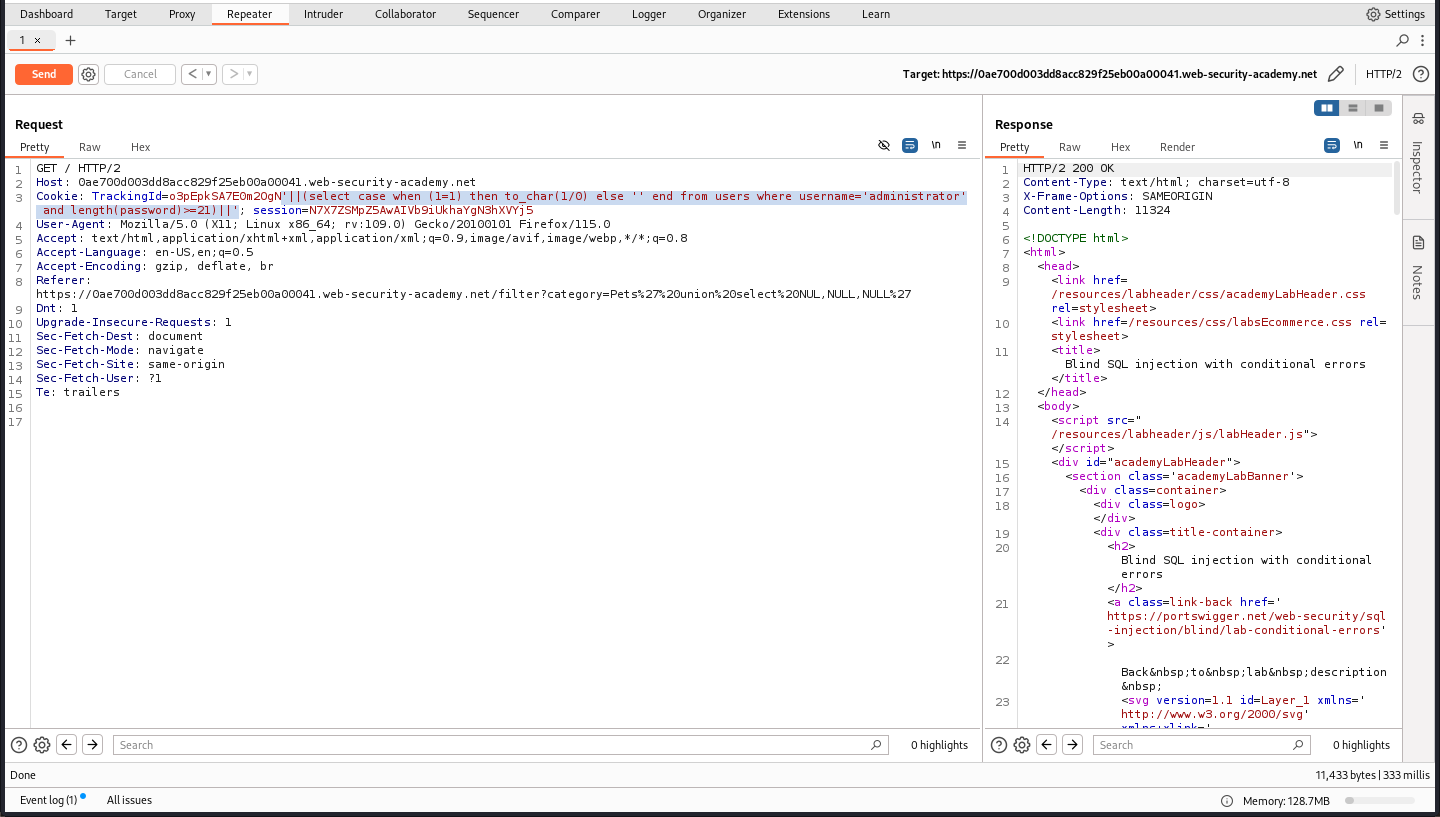This screenshot has height=817, width=1440.
Task: Jump to next response search match
Action: pos(1072,745)
